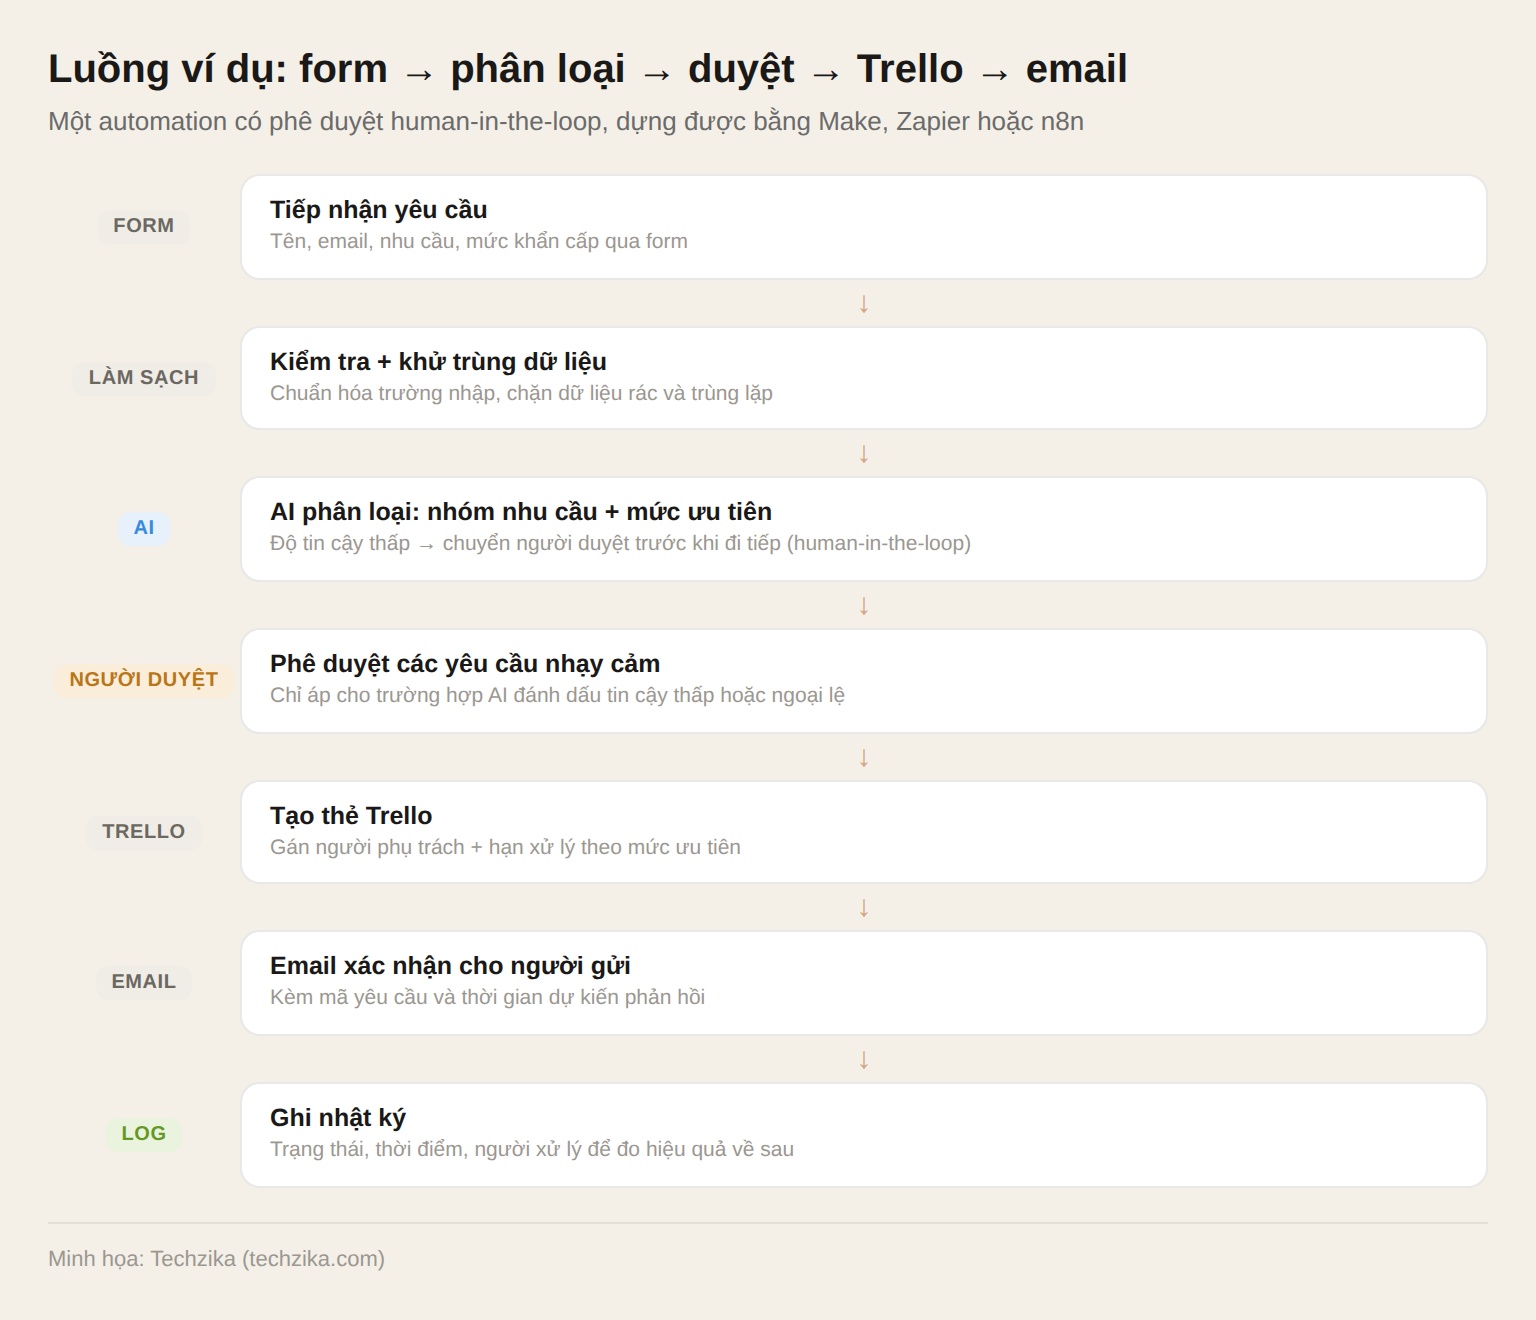The image size is (1536, 1320).
Task: Select heading 'Ghi nhật ký'
Action: (338, 1118)
